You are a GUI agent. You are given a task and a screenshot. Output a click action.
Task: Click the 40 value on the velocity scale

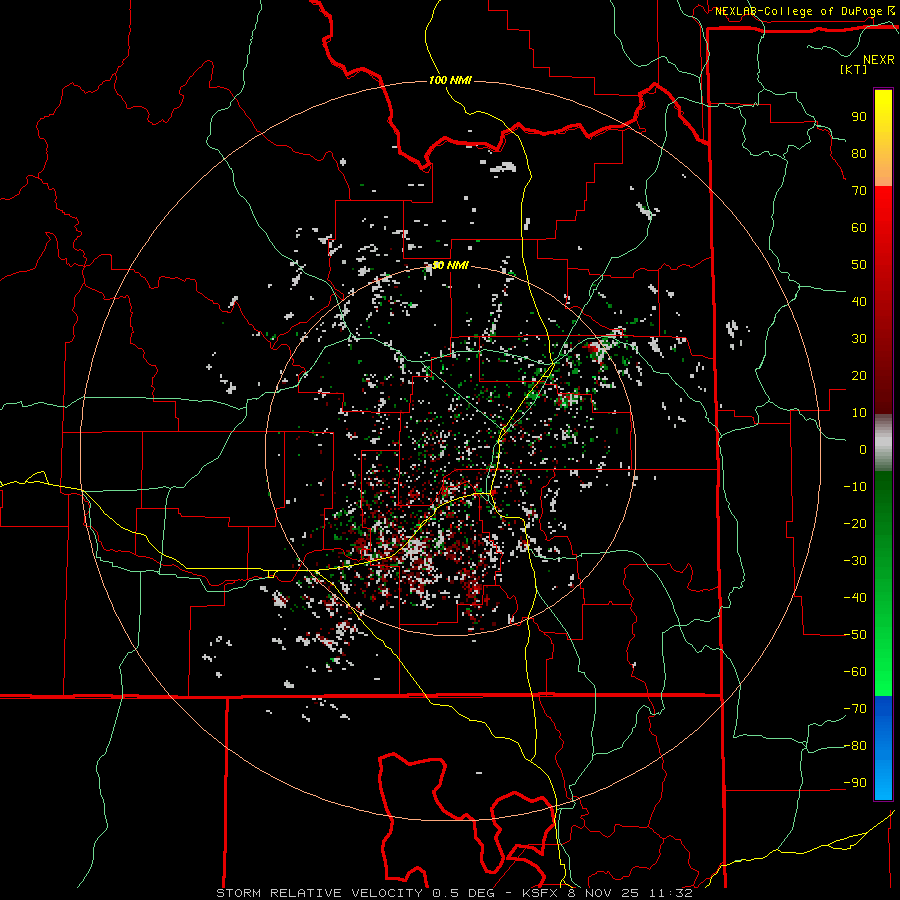(859, 302)
